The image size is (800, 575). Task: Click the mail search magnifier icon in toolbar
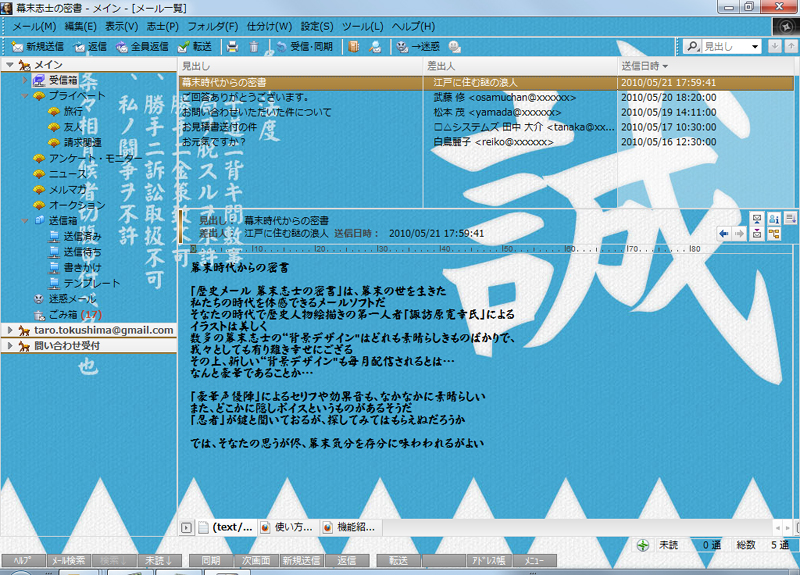pos(376,47)
